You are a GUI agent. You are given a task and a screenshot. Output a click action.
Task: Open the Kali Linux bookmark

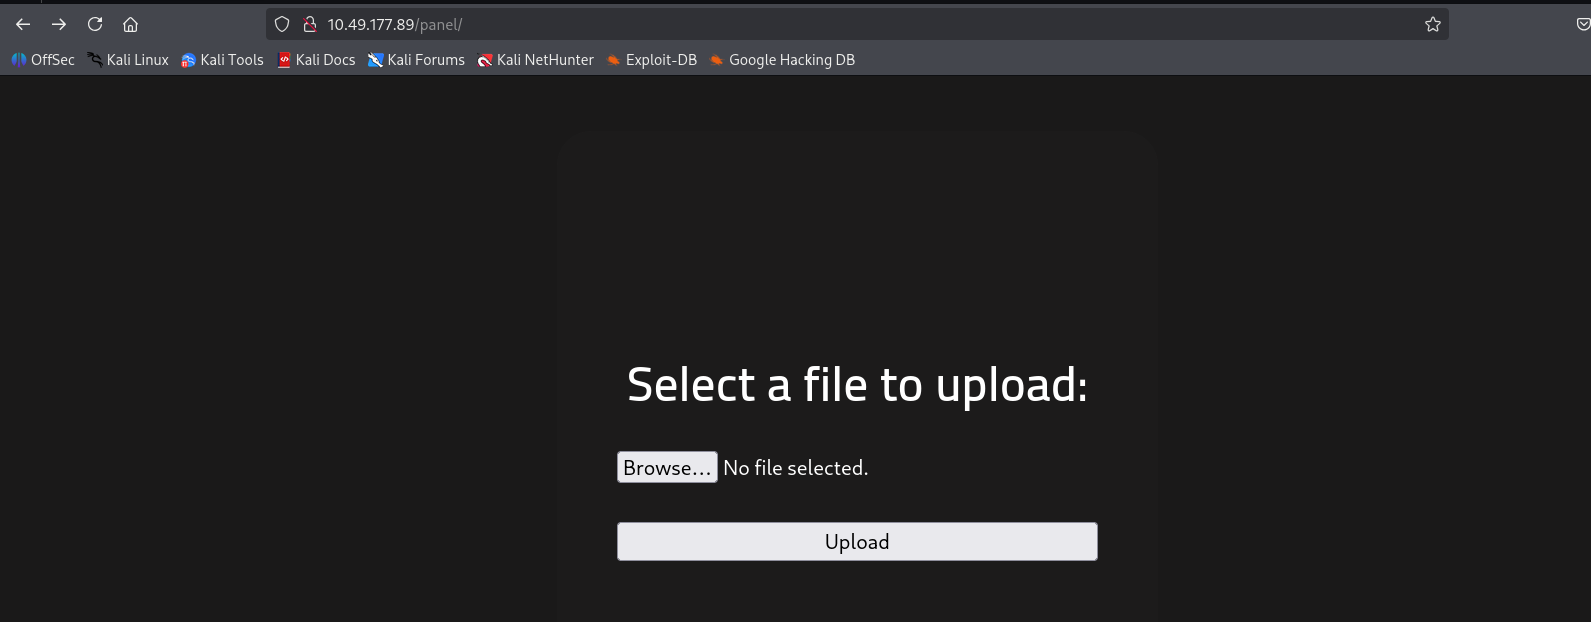pos(128,60)
